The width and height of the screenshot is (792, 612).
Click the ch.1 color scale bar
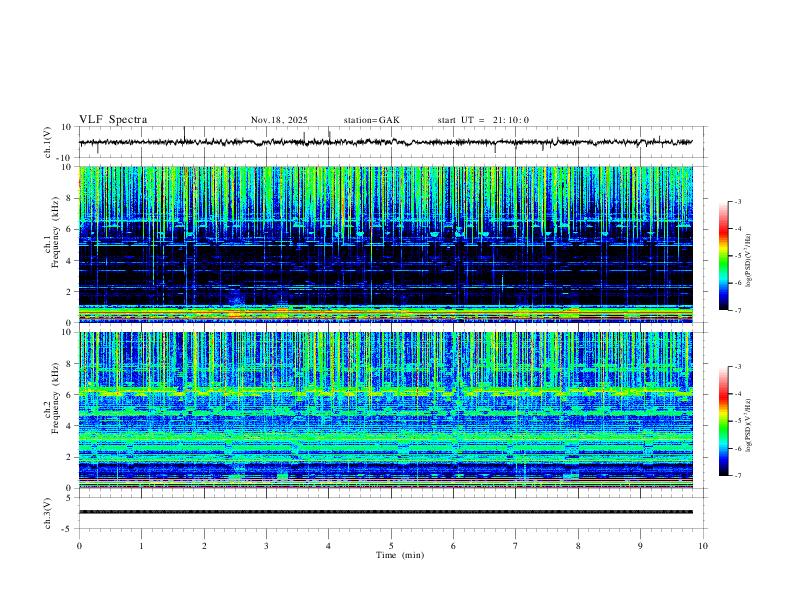[724, 256]
